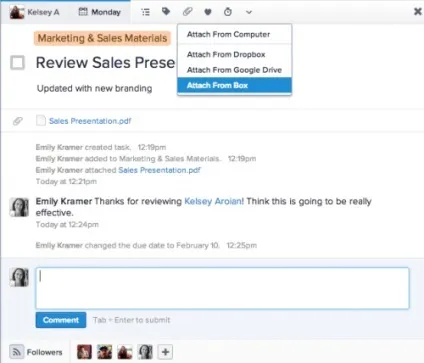Click fourth follower avatar
This screenshot has width=424, height=363.
pyautogui.click(x=145, y=352)
